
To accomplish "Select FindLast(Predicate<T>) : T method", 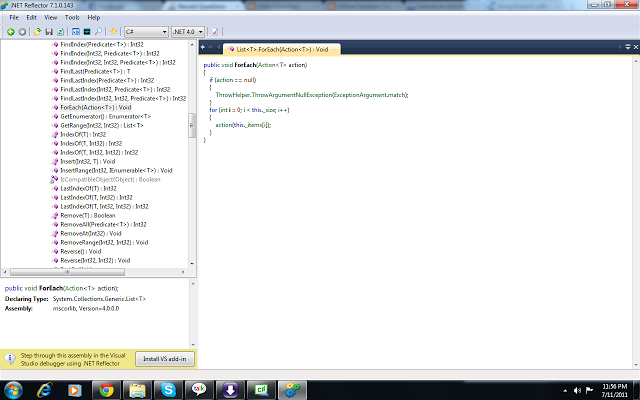I will click(95, 71).
